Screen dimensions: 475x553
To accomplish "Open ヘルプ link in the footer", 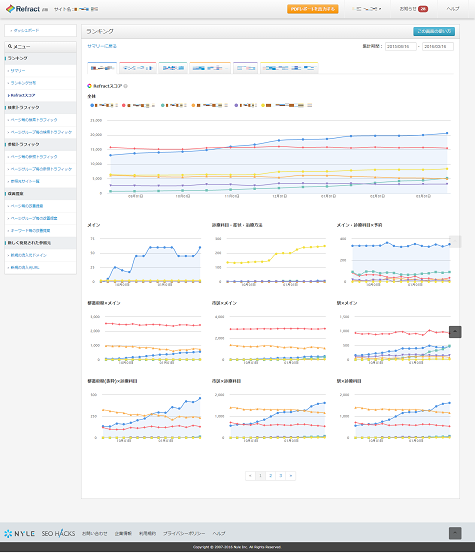I will point(219,534).
